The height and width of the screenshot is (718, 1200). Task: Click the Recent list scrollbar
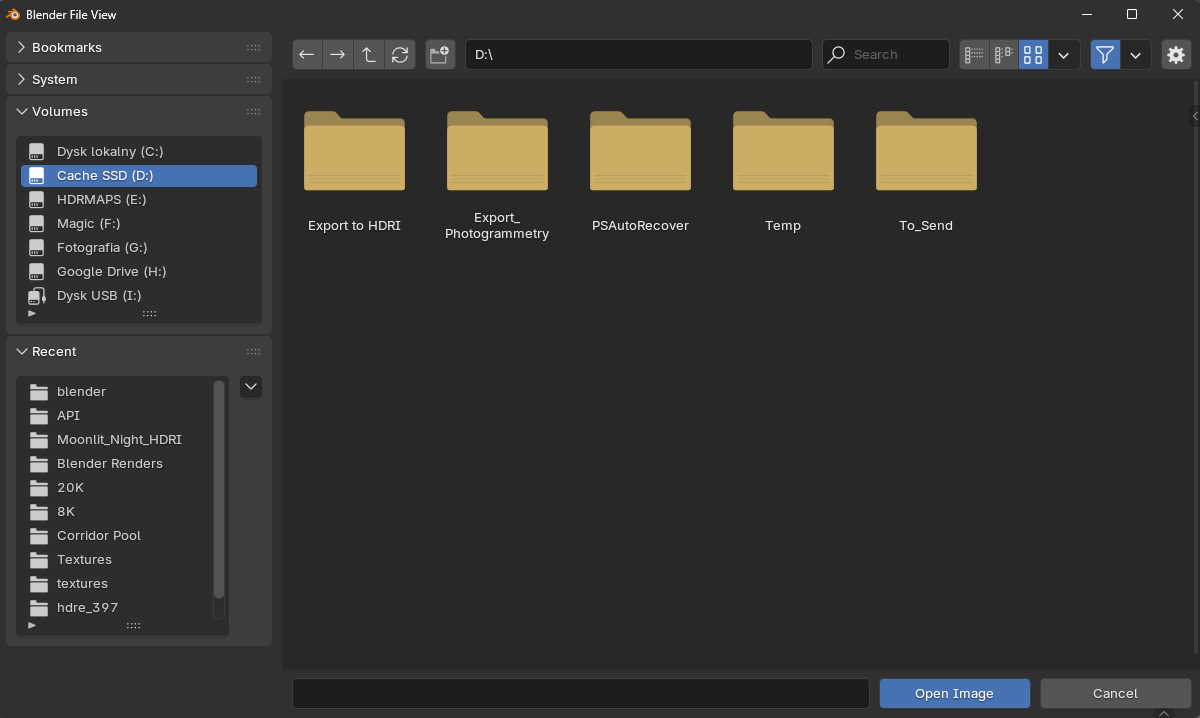[219, 489]
